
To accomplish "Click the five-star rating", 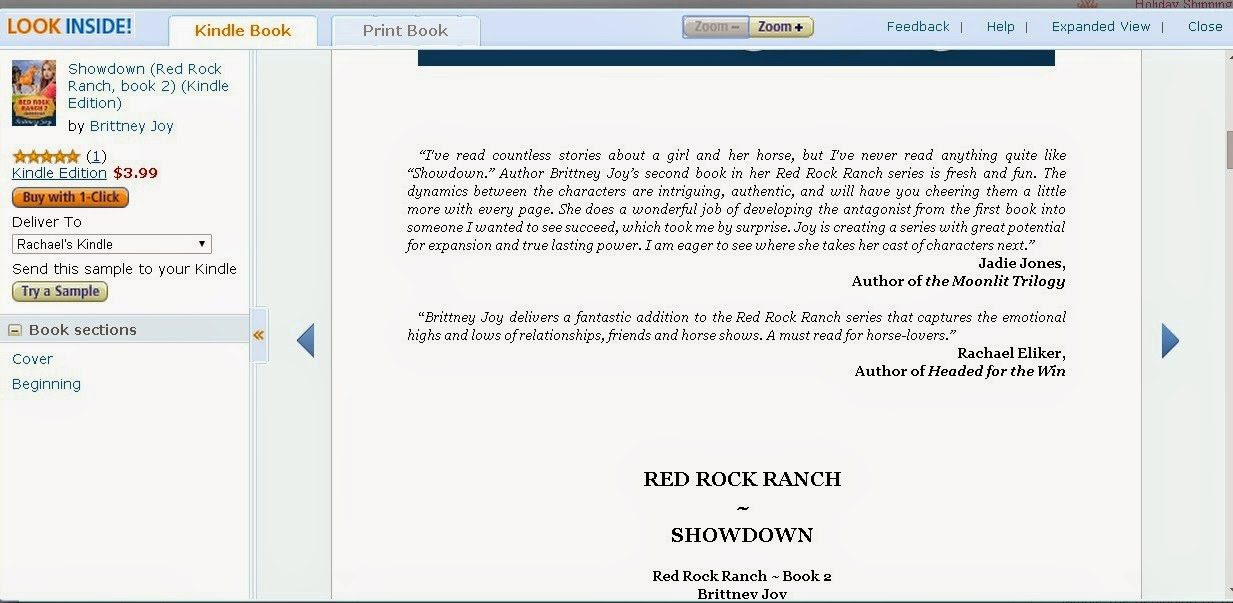I will 46,156.
